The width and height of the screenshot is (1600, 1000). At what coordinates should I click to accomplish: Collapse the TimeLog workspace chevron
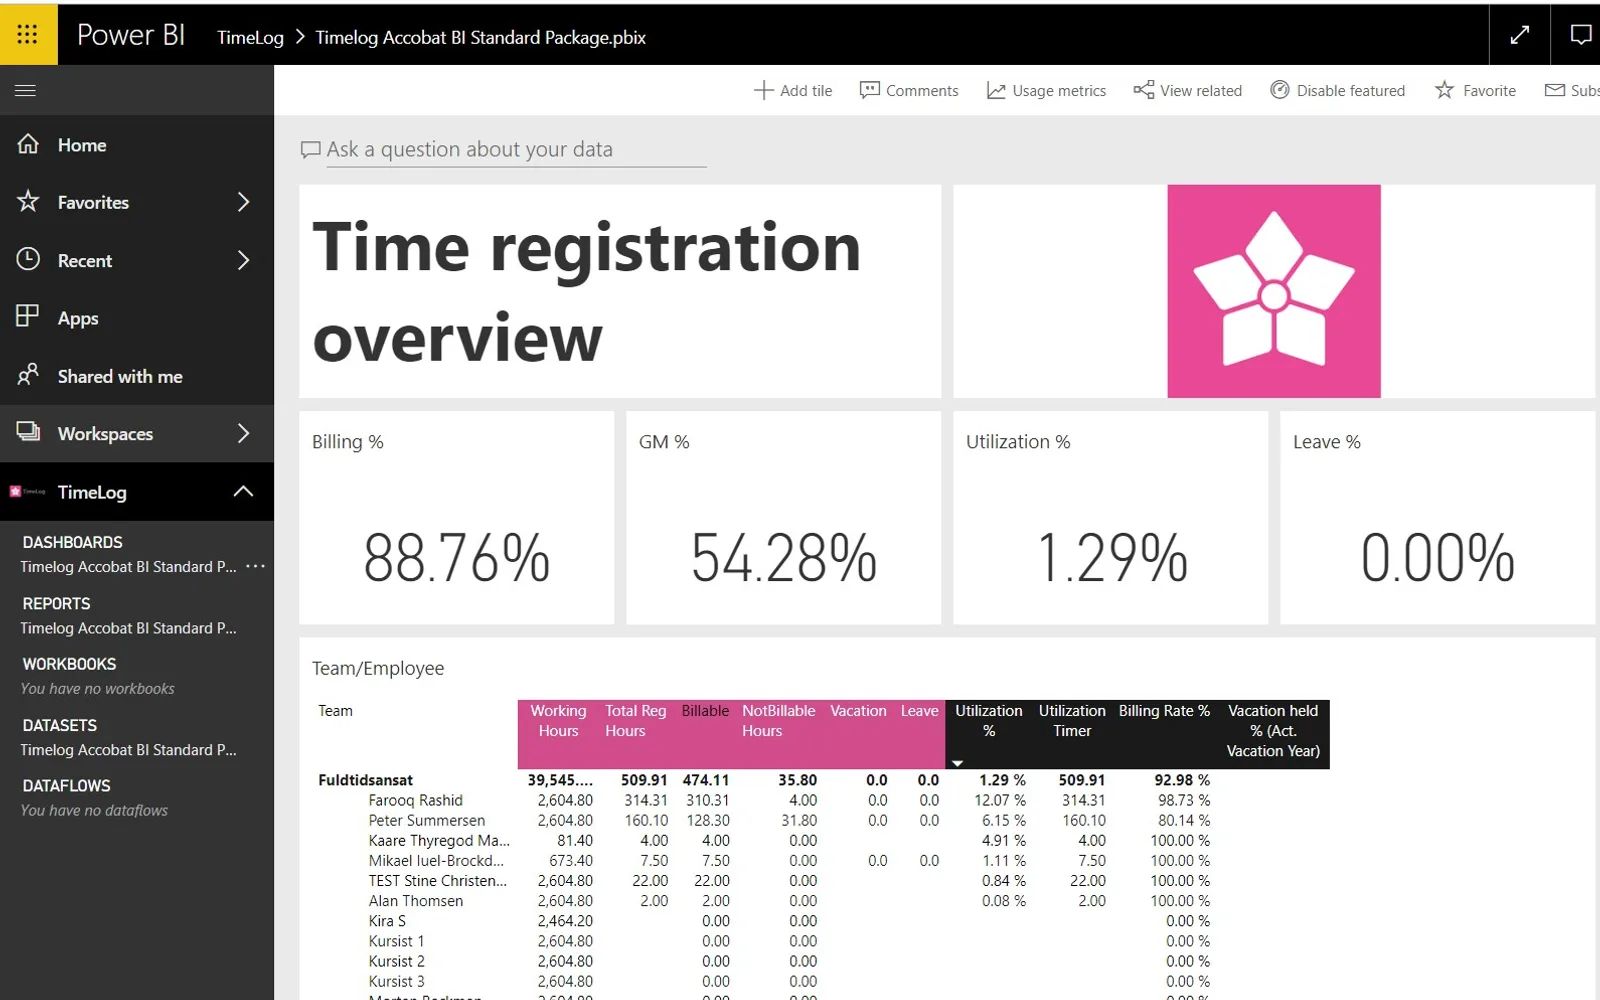click(x=243, y=491)
